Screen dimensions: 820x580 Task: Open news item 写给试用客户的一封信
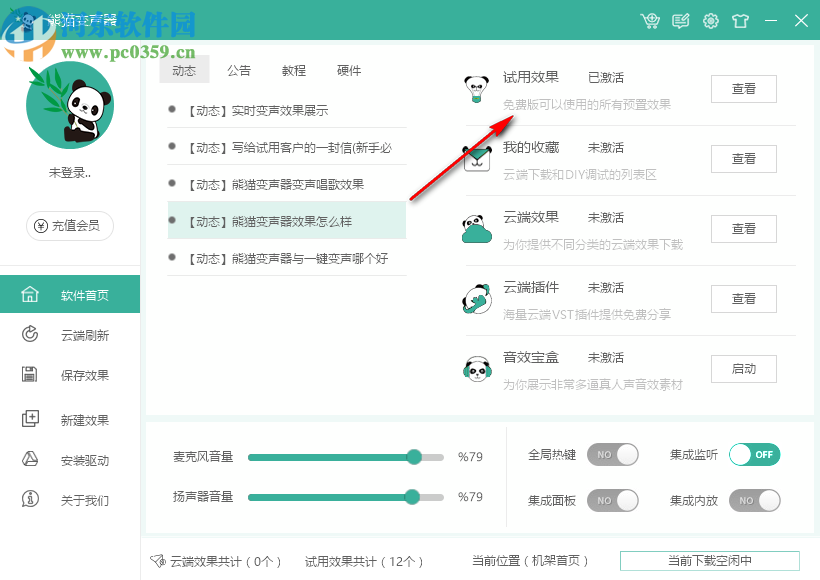click(287, 147)
